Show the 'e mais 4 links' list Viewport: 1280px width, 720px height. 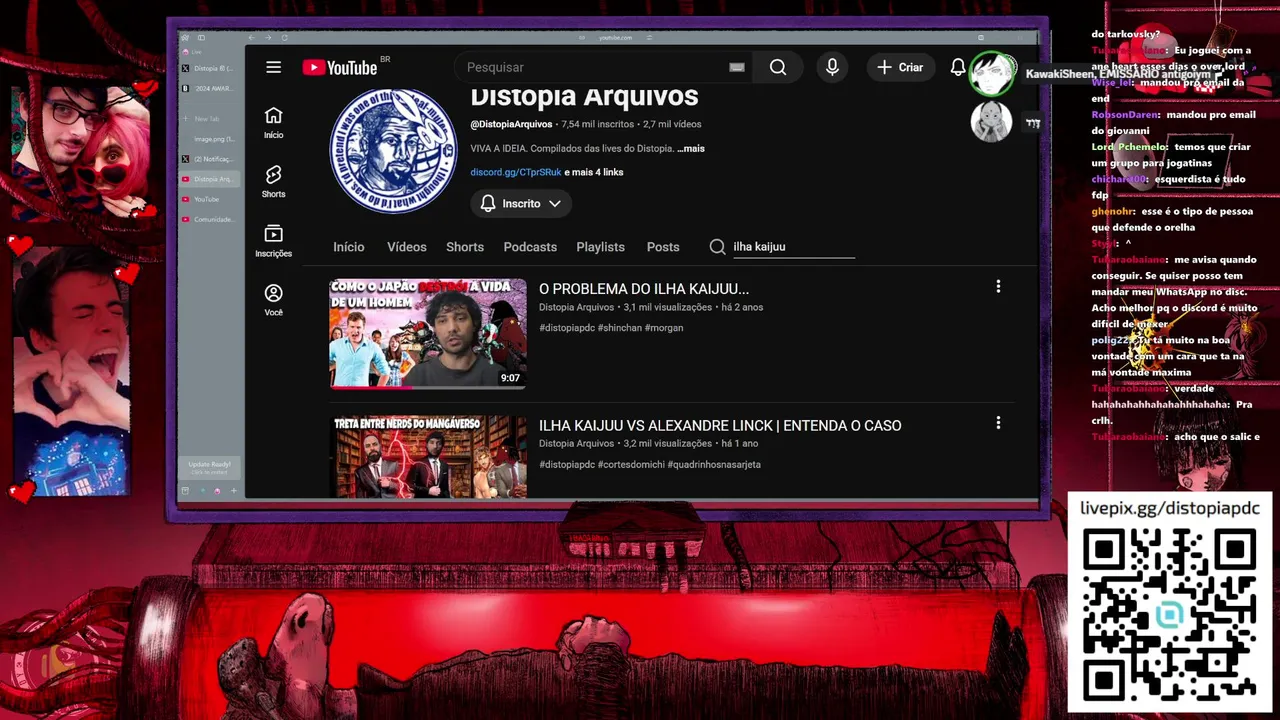click(x=594, y=172)
